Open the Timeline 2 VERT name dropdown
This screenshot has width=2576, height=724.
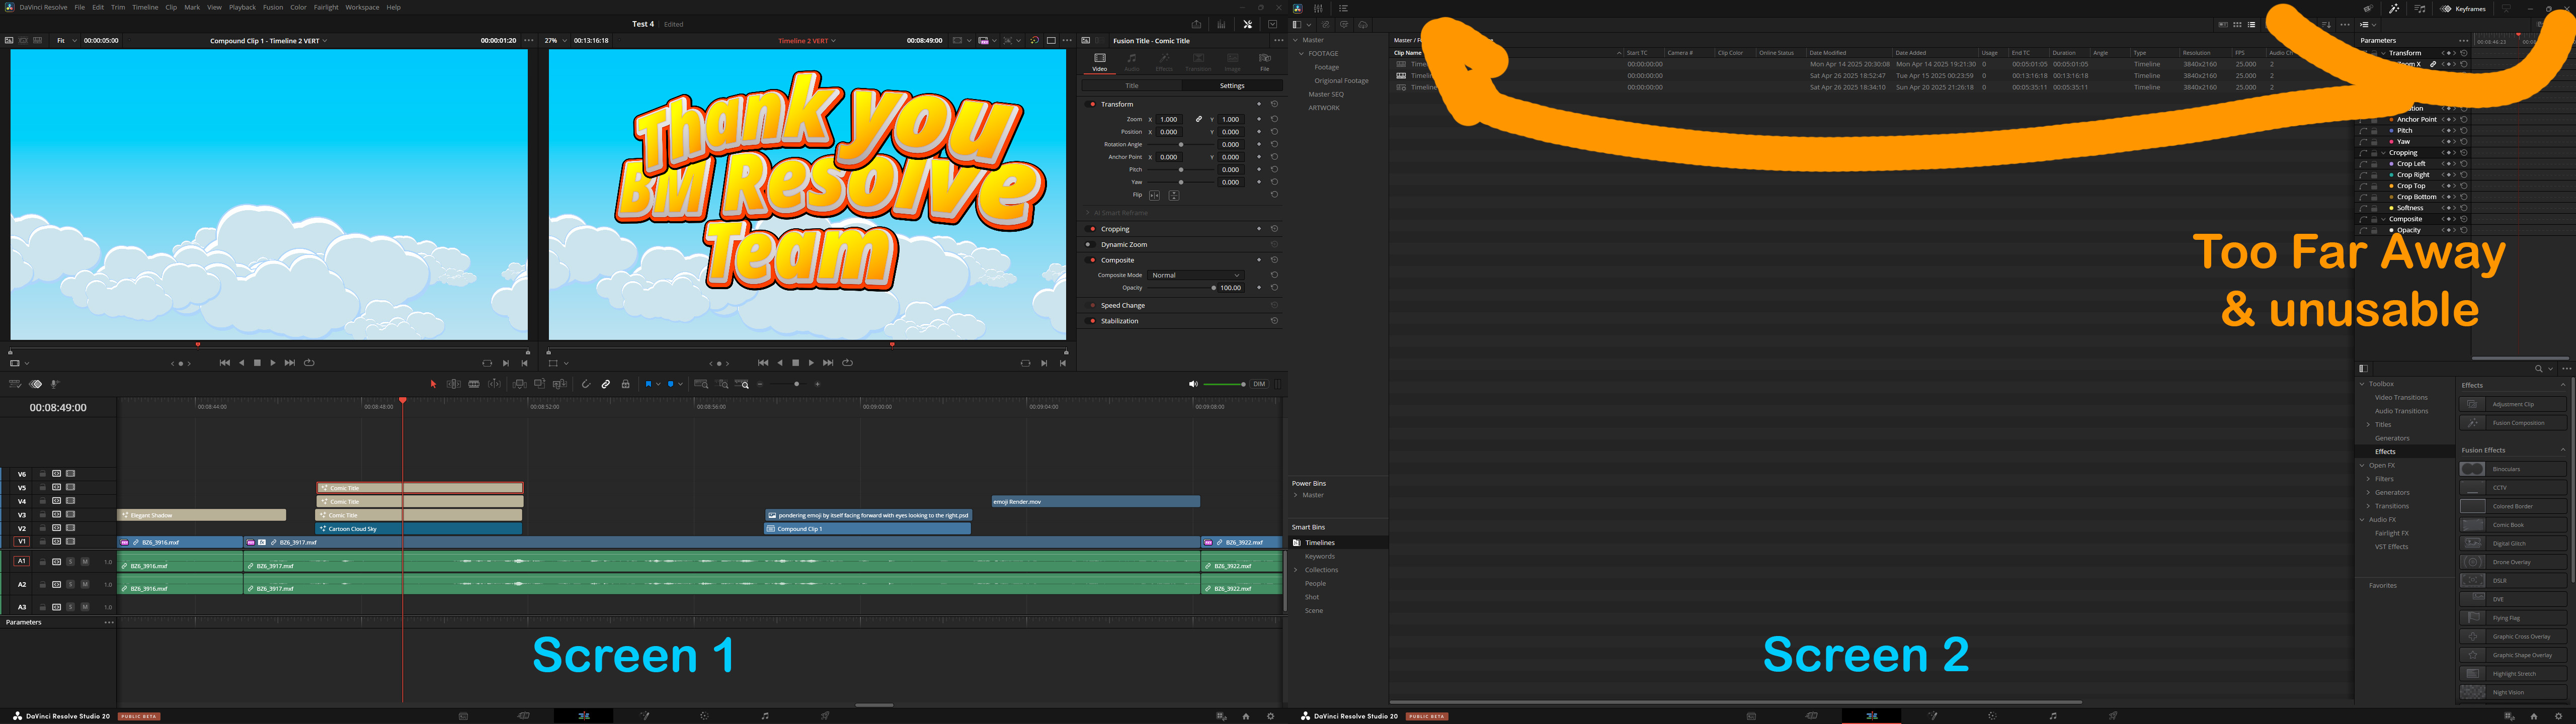(808, 41)
